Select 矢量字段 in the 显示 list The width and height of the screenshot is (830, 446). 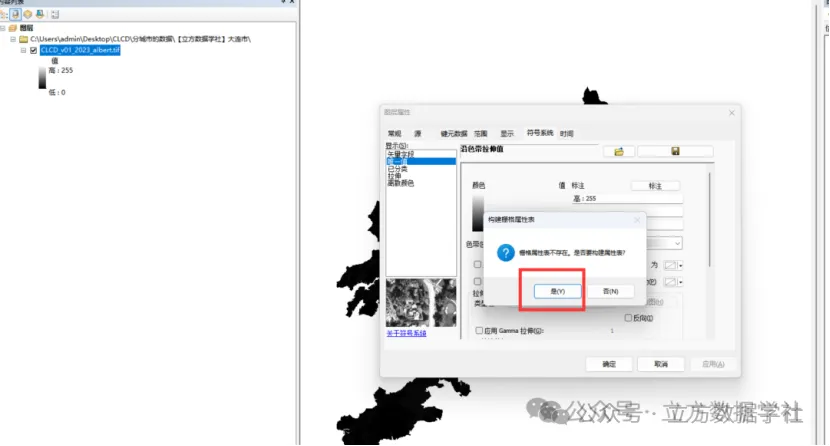(x=401, y=154)
